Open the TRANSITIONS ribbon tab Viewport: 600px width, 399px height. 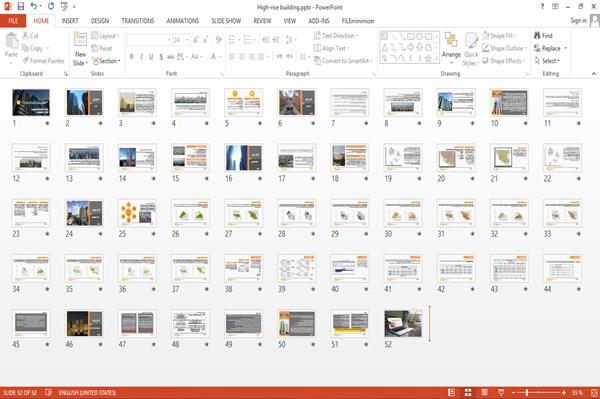coord(138,21)
